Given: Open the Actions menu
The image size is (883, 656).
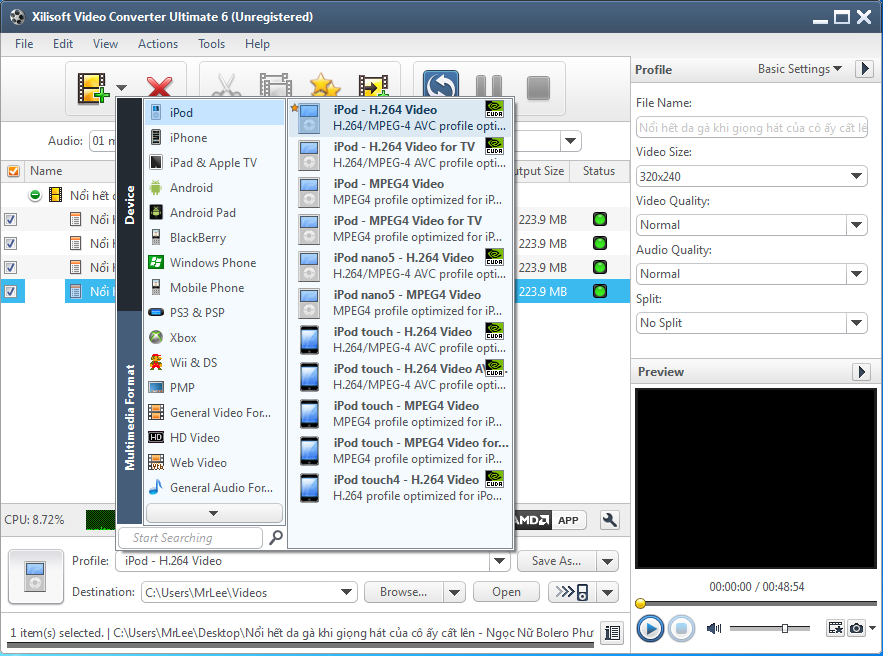Looking at the screenshot, I should click(x=158, y=44).
